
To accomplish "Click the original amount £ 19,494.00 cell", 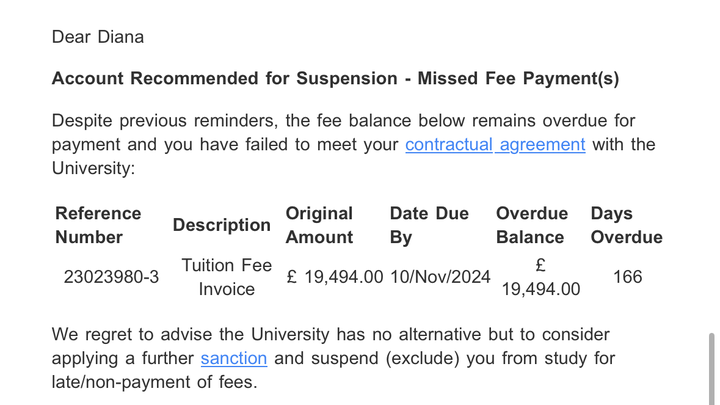I will click(335, 277).
